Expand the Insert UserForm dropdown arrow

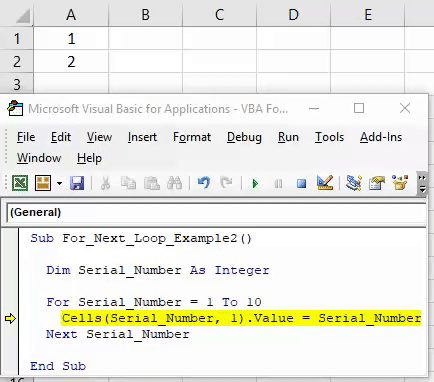point(59,183)
